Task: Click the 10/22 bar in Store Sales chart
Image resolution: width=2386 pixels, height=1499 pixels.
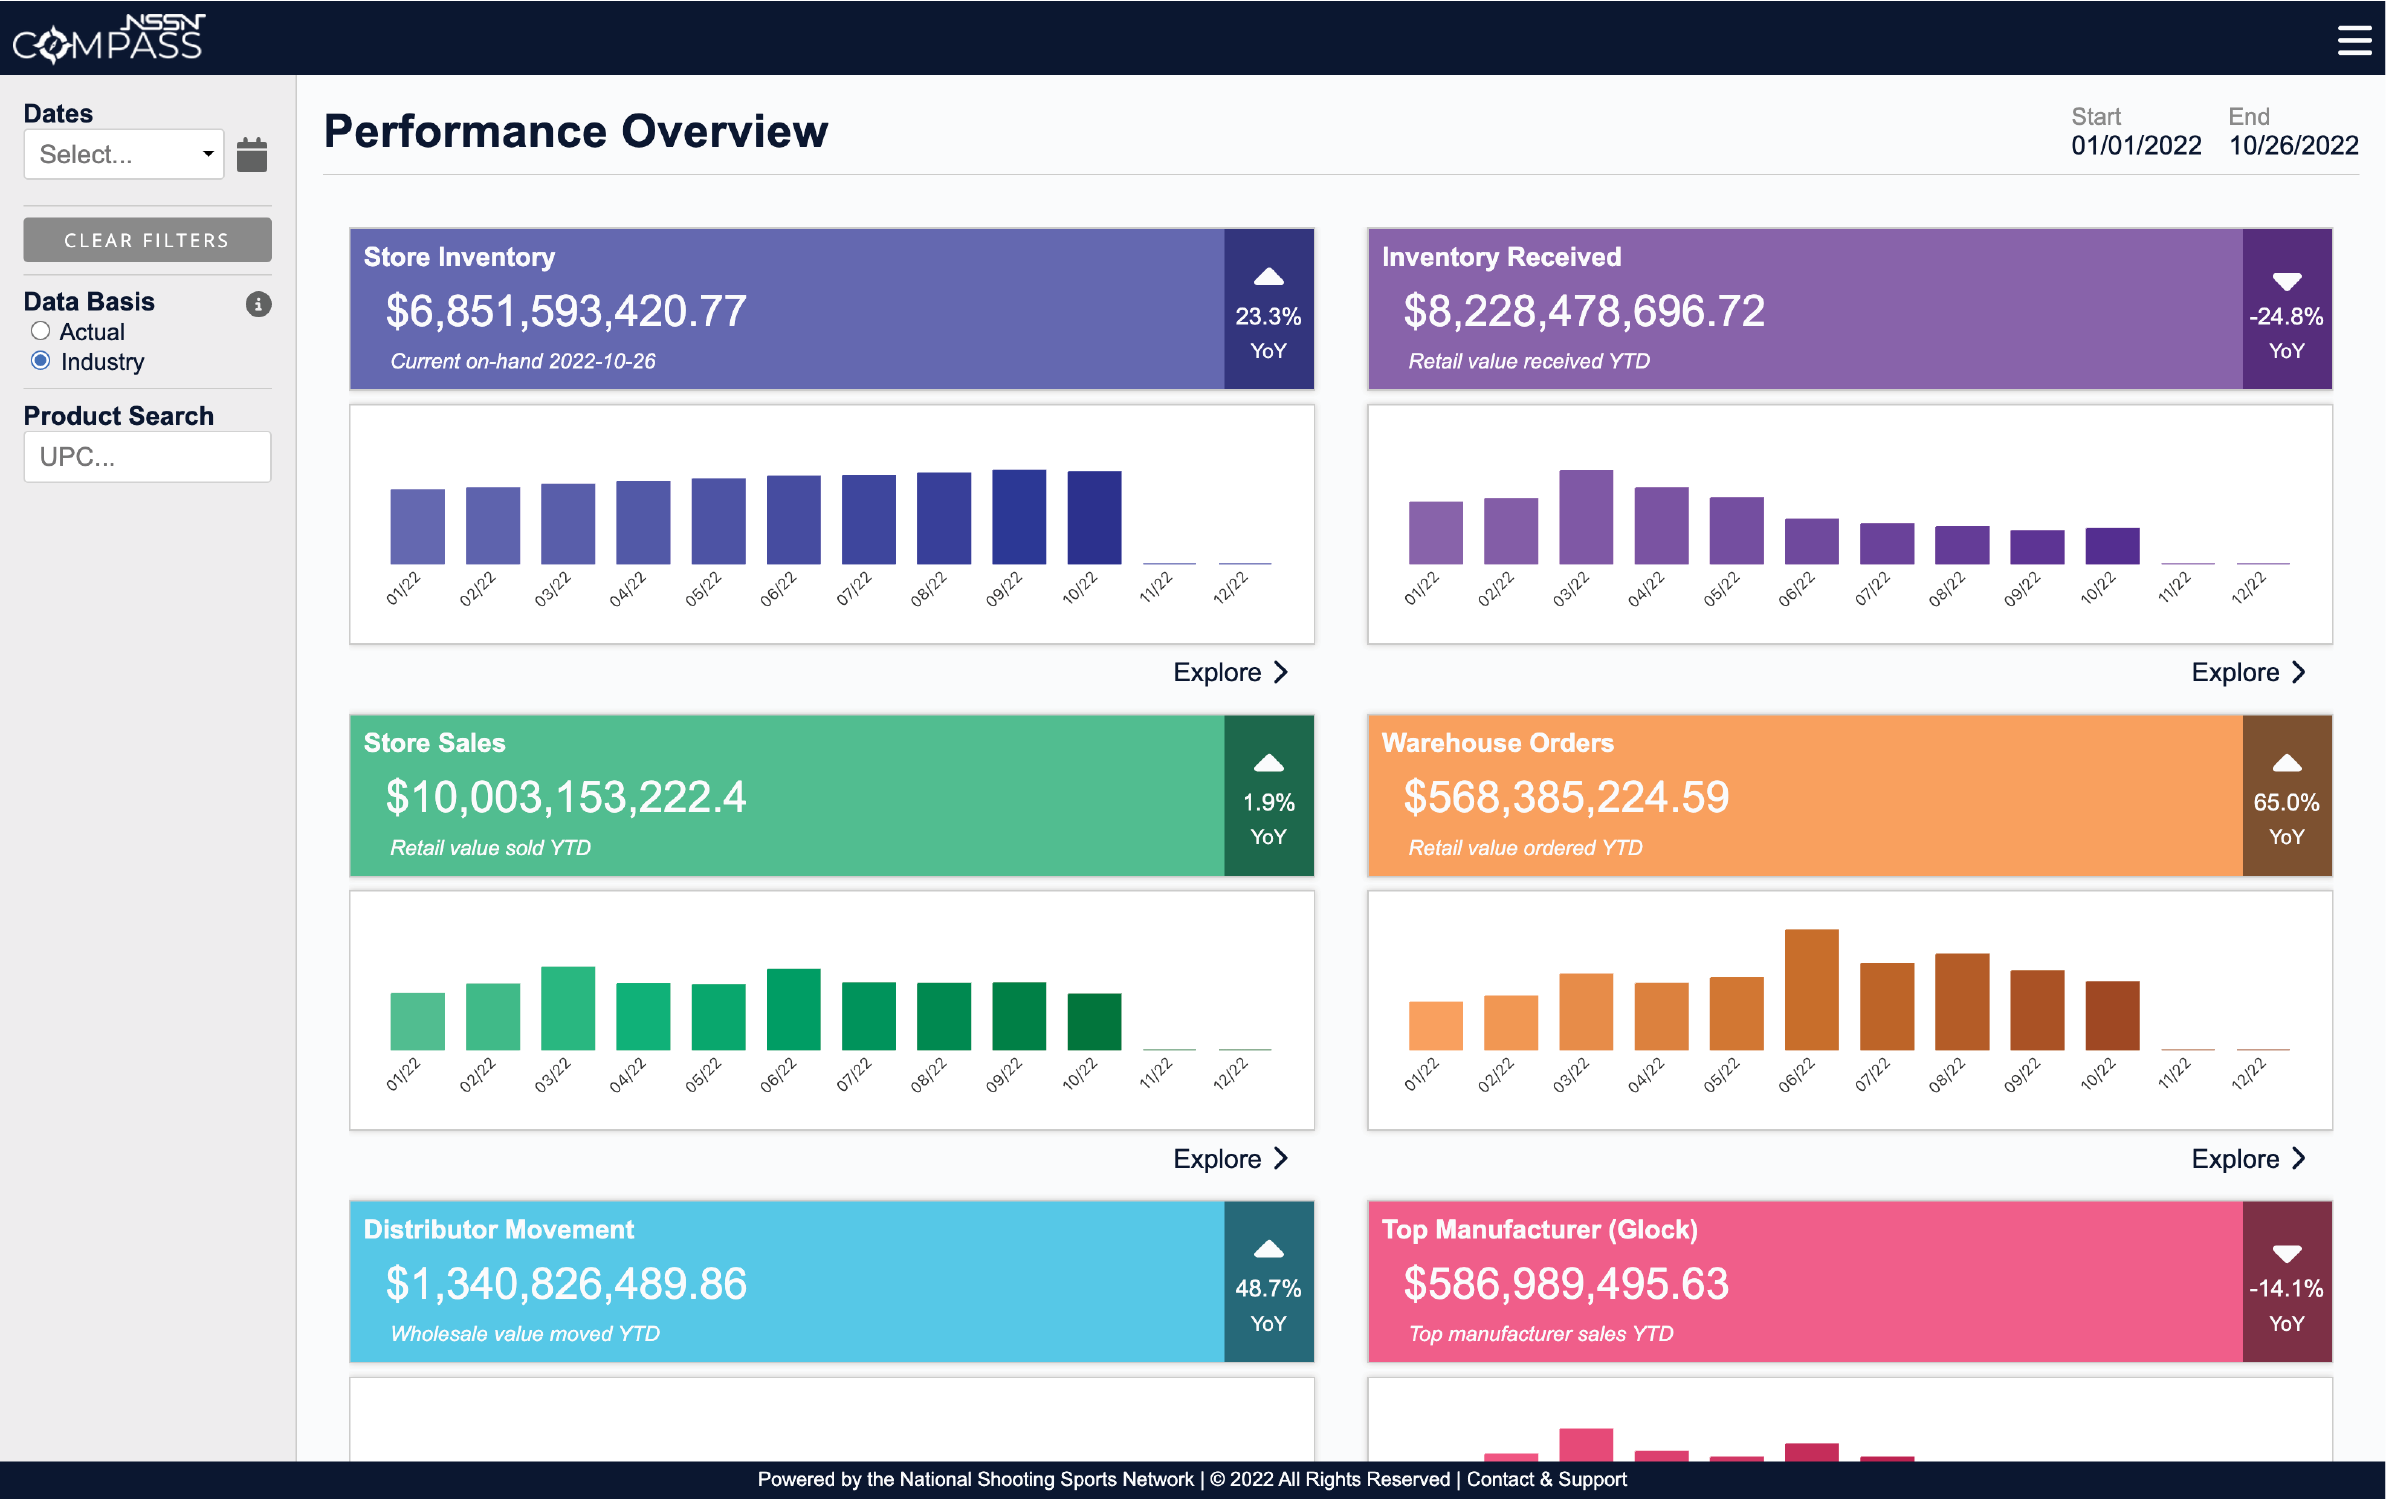Action: pos(1094,1022)
